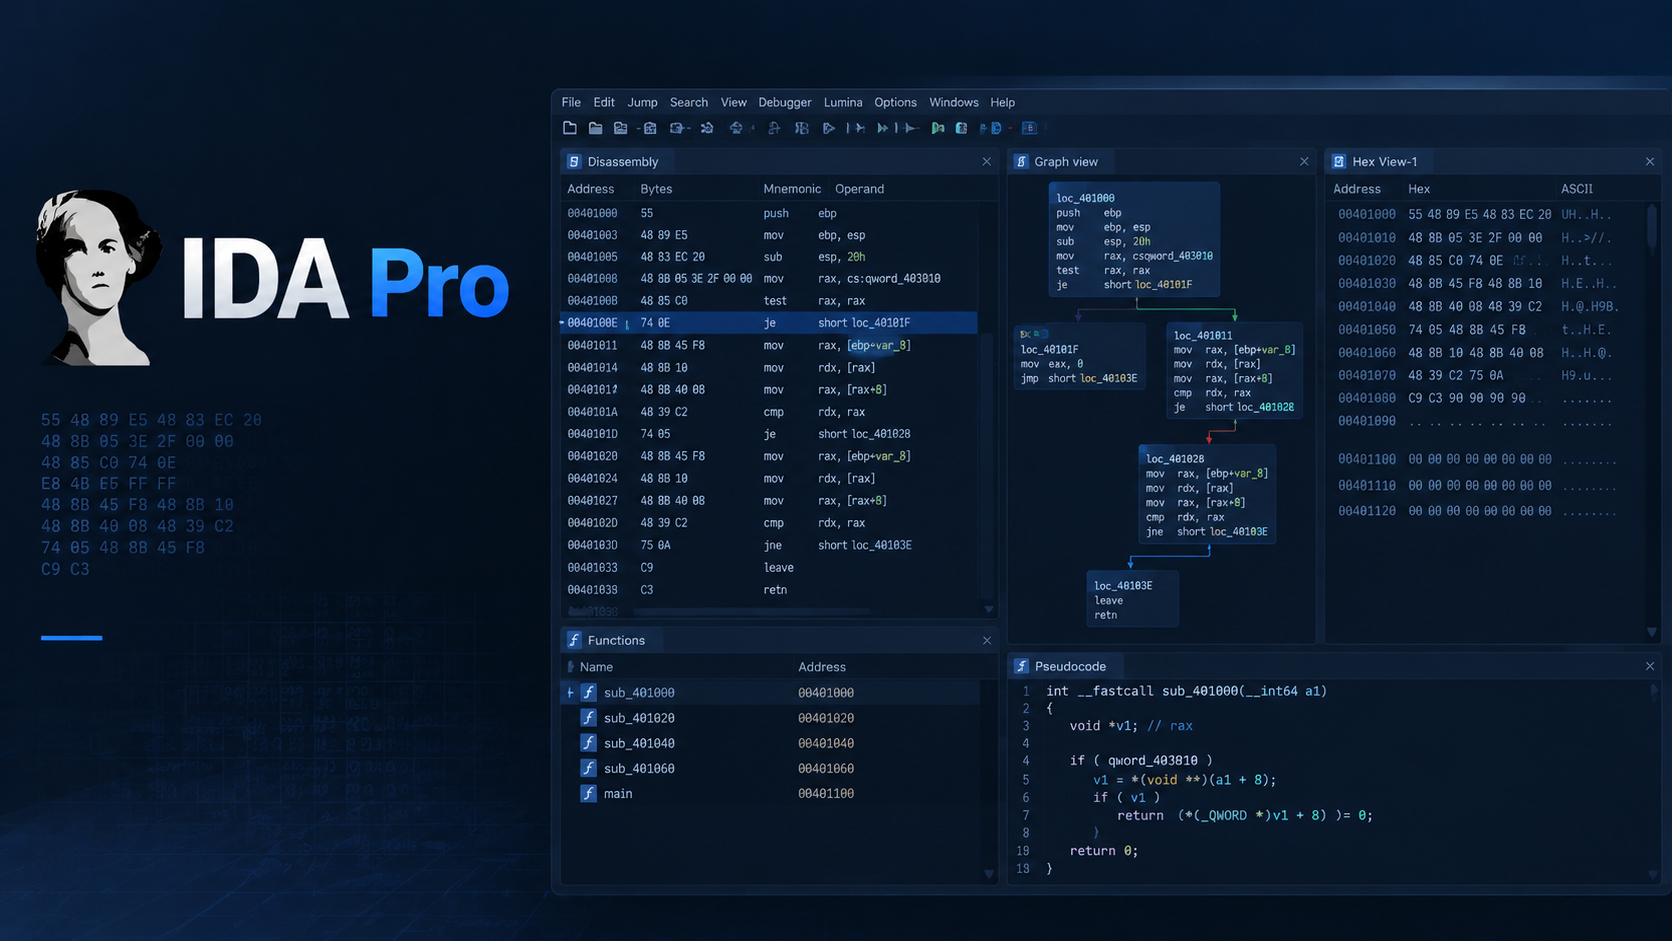Click the double-arrow fast-forward icon in the toolbar
Viewport: 1672px width, 941px height.
tap(883, 128)
